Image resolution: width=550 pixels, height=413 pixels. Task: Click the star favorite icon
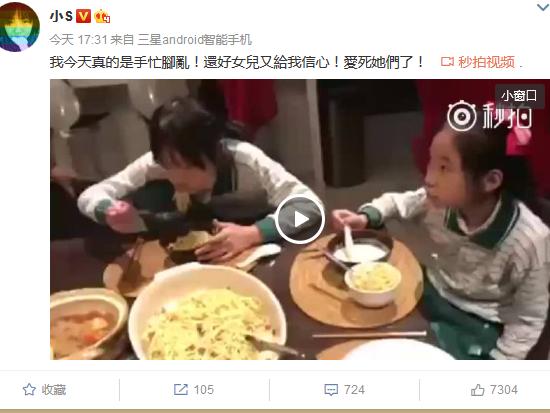pyautogui.click(x=29, y=389)
